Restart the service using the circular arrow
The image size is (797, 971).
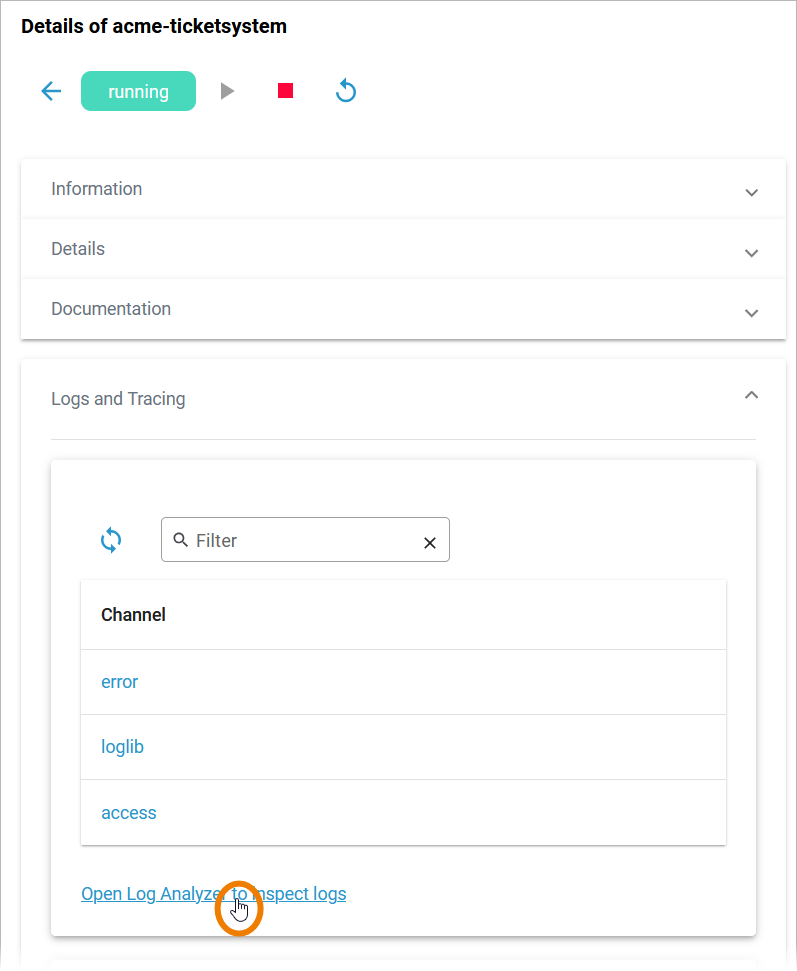(346, 91)
